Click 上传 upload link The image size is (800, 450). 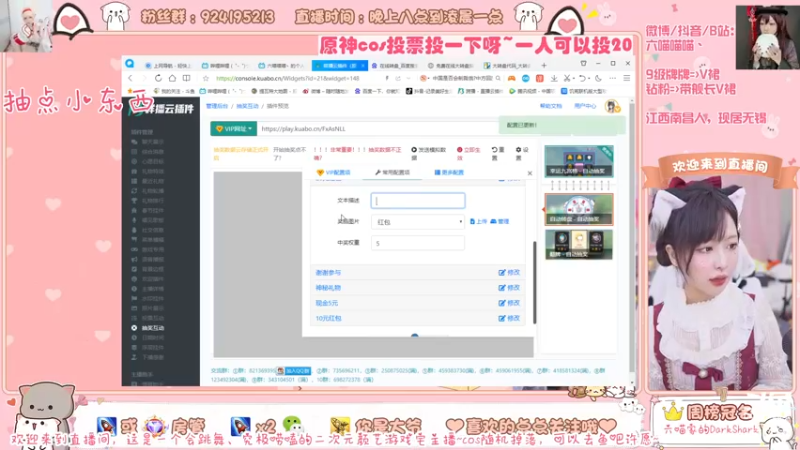click(x=479, y=221)
